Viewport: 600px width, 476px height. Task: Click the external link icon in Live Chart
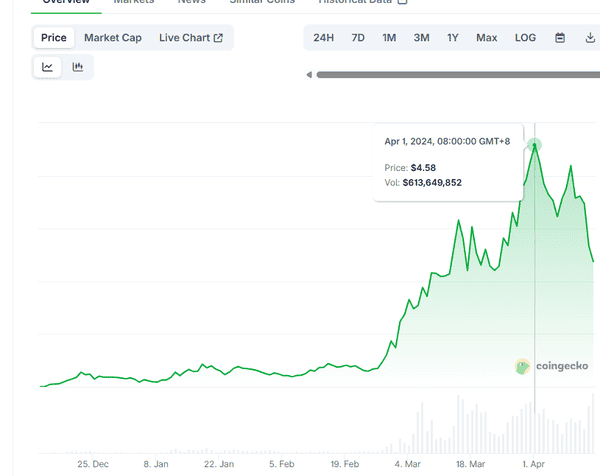tap(218, 38)
